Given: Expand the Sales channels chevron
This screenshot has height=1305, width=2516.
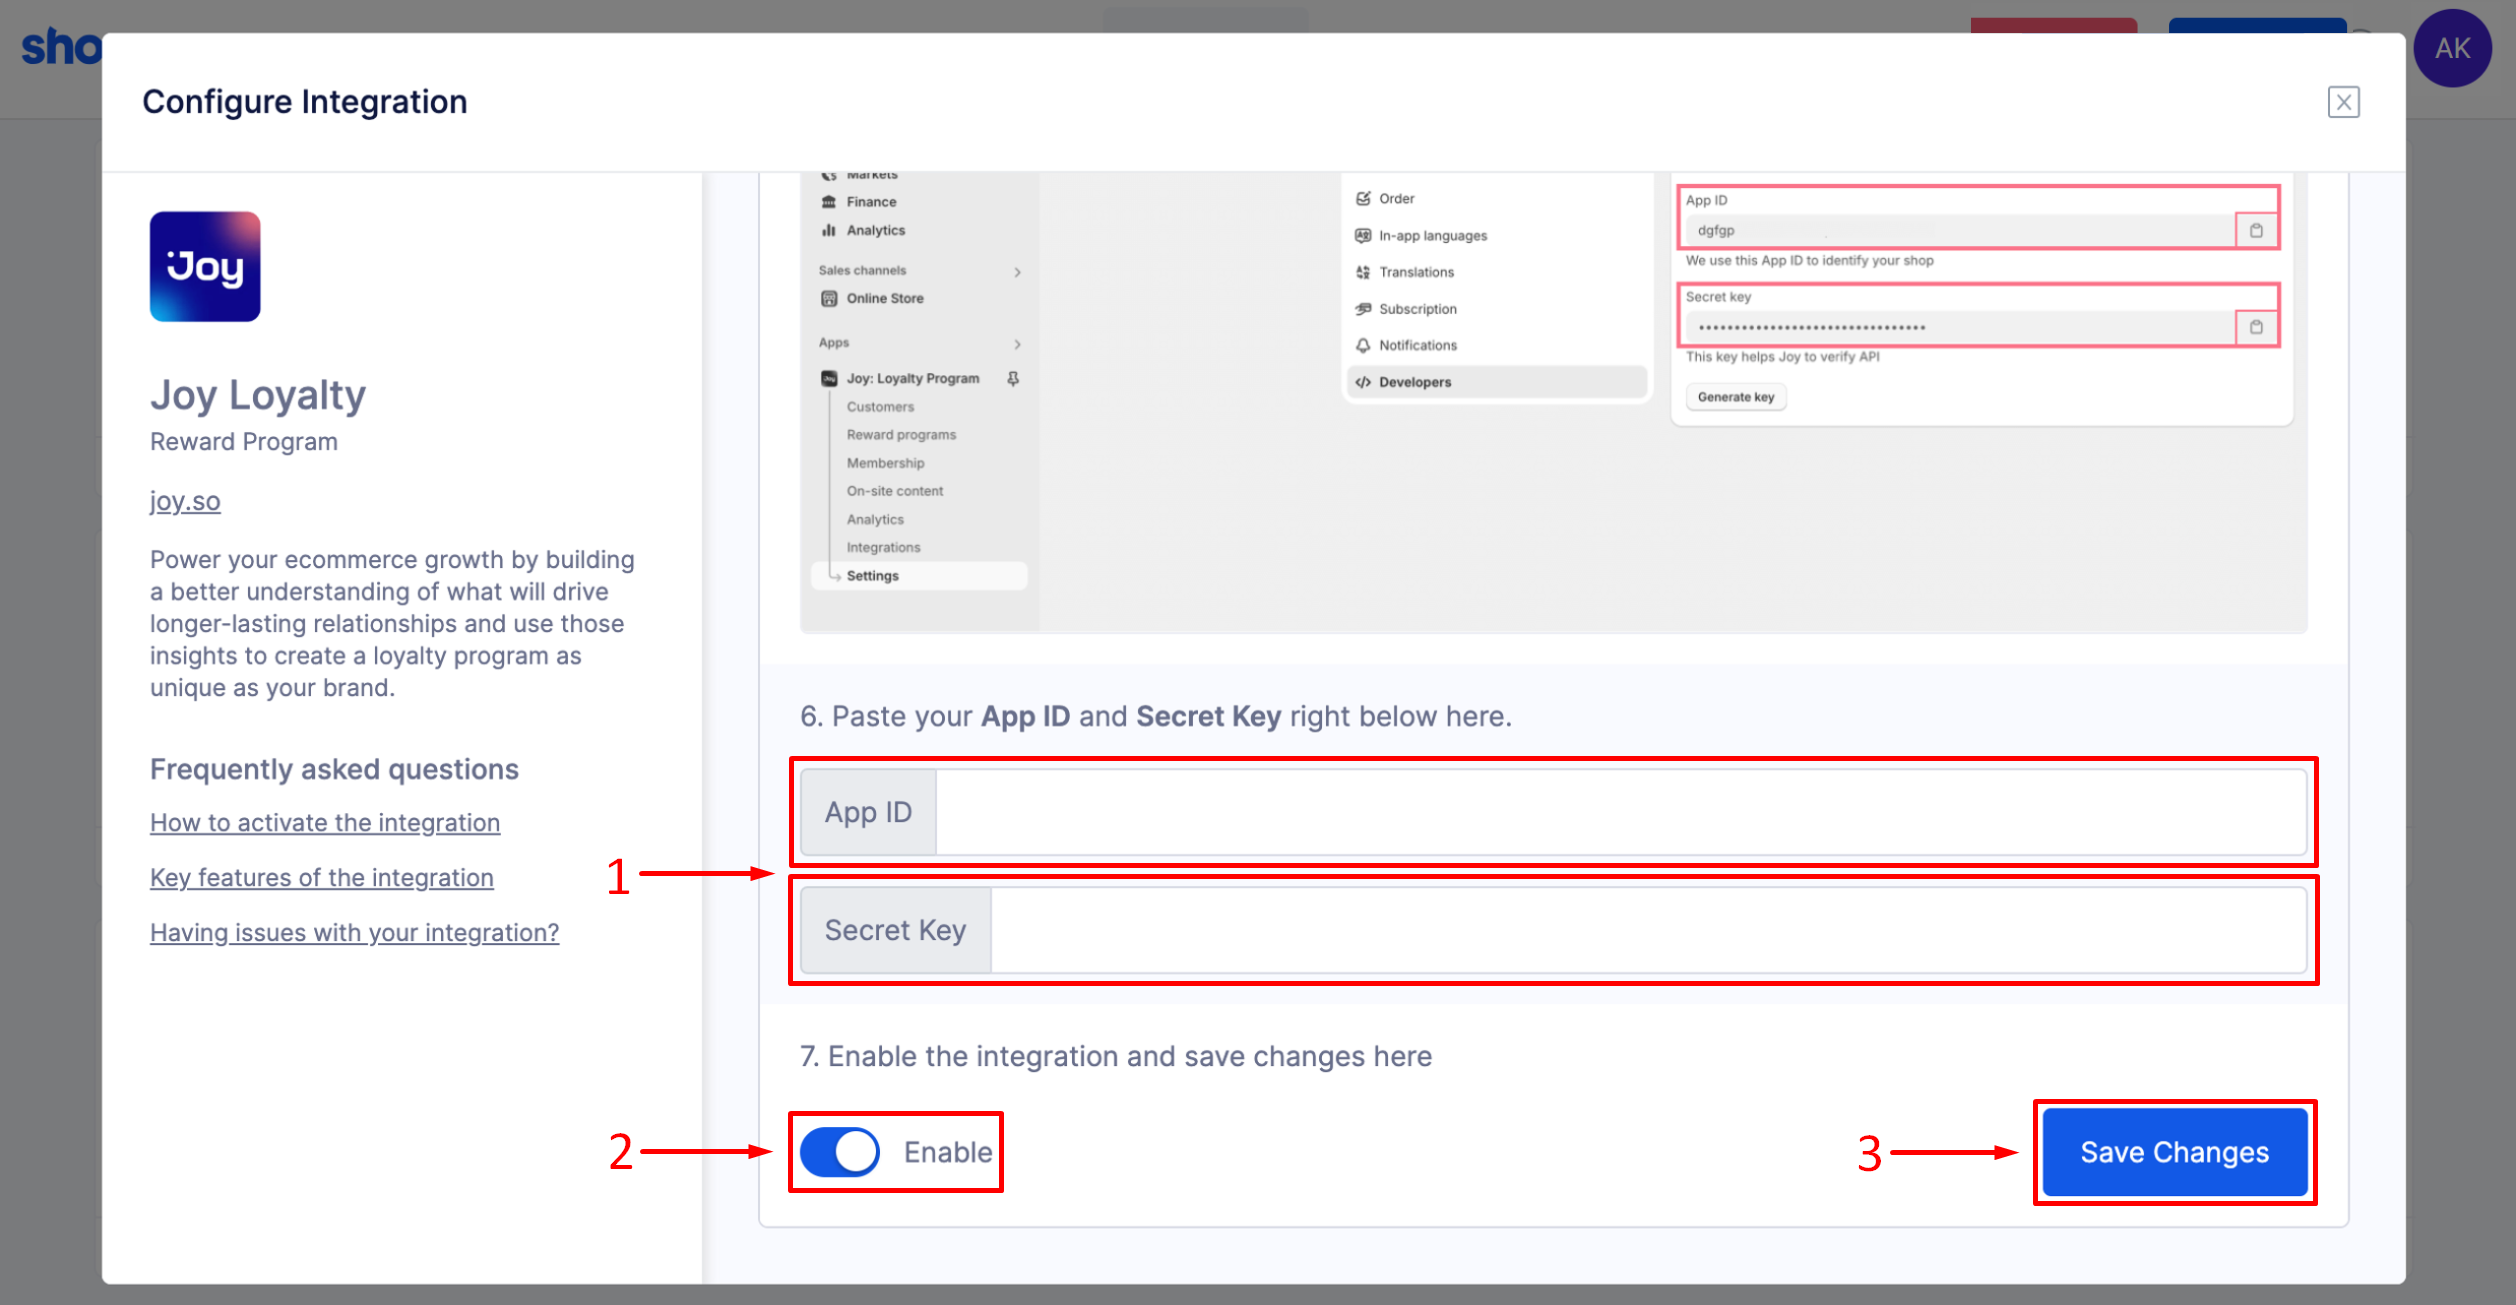Looking at the screenshot, I should click(x=1017, y=272).
